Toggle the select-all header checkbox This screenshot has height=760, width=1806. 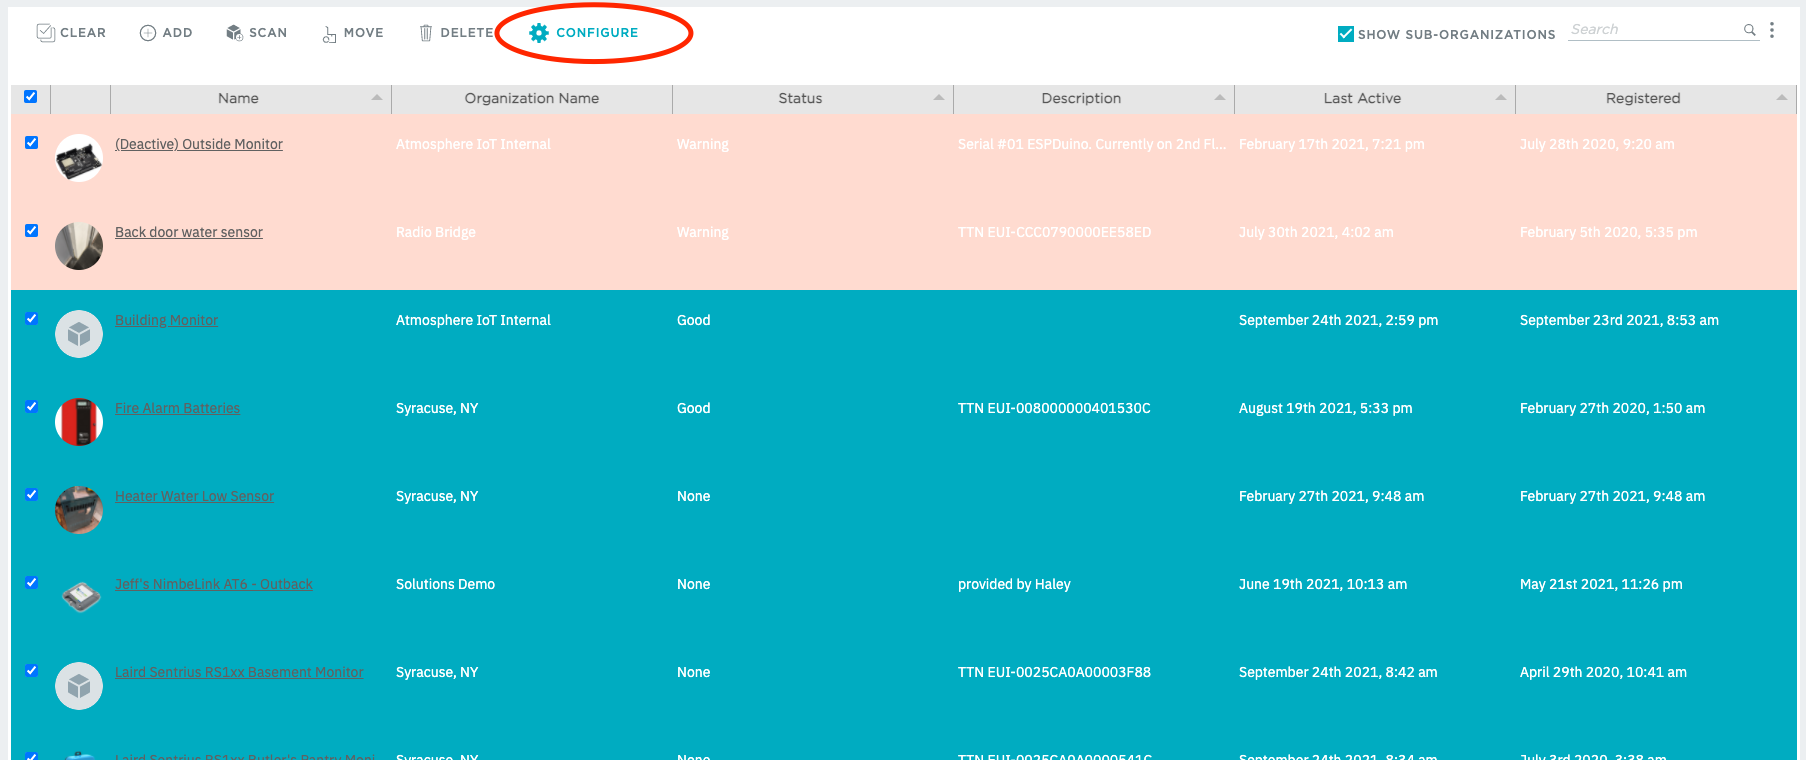[x=31, y=97]
